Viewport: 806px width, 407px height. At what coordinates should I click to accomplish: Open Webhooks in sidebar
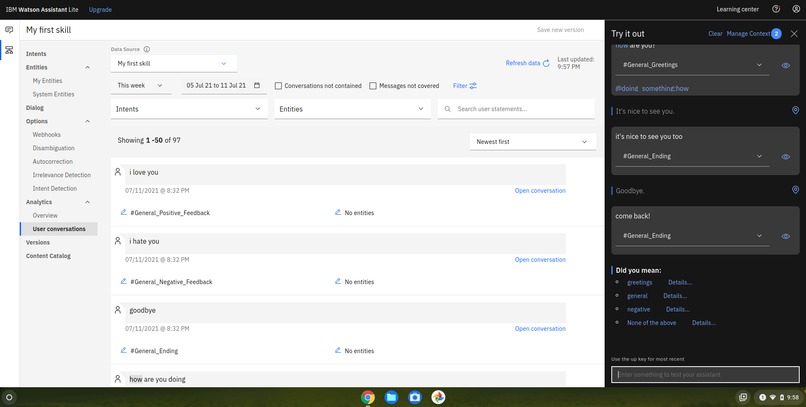(x=47, y=135)
